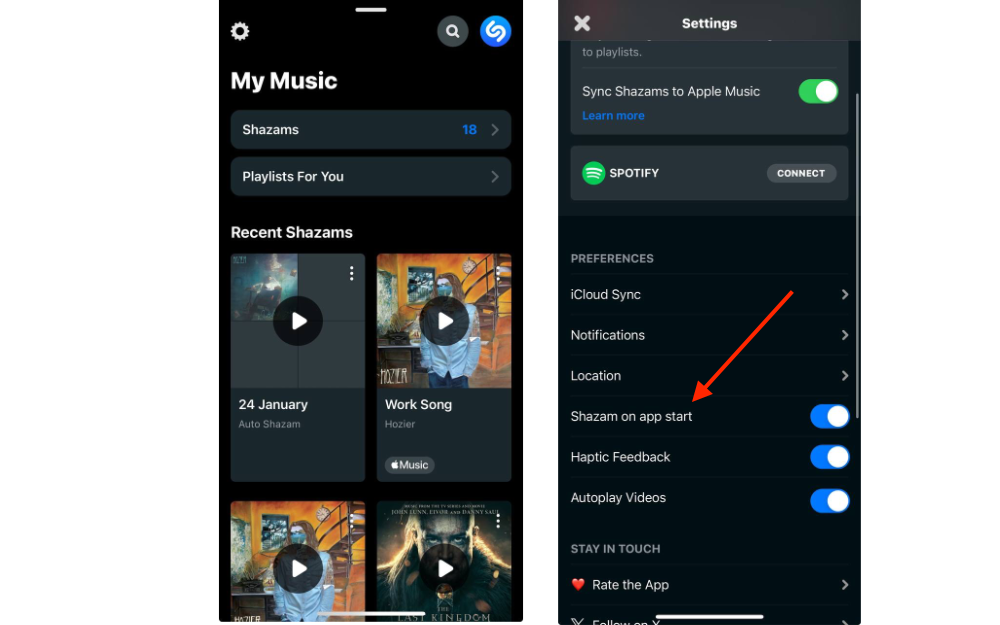Viewport: 1000px width, 625px height.
Task: Tap the drag handle above My Music
Action: tap(371, 10)
